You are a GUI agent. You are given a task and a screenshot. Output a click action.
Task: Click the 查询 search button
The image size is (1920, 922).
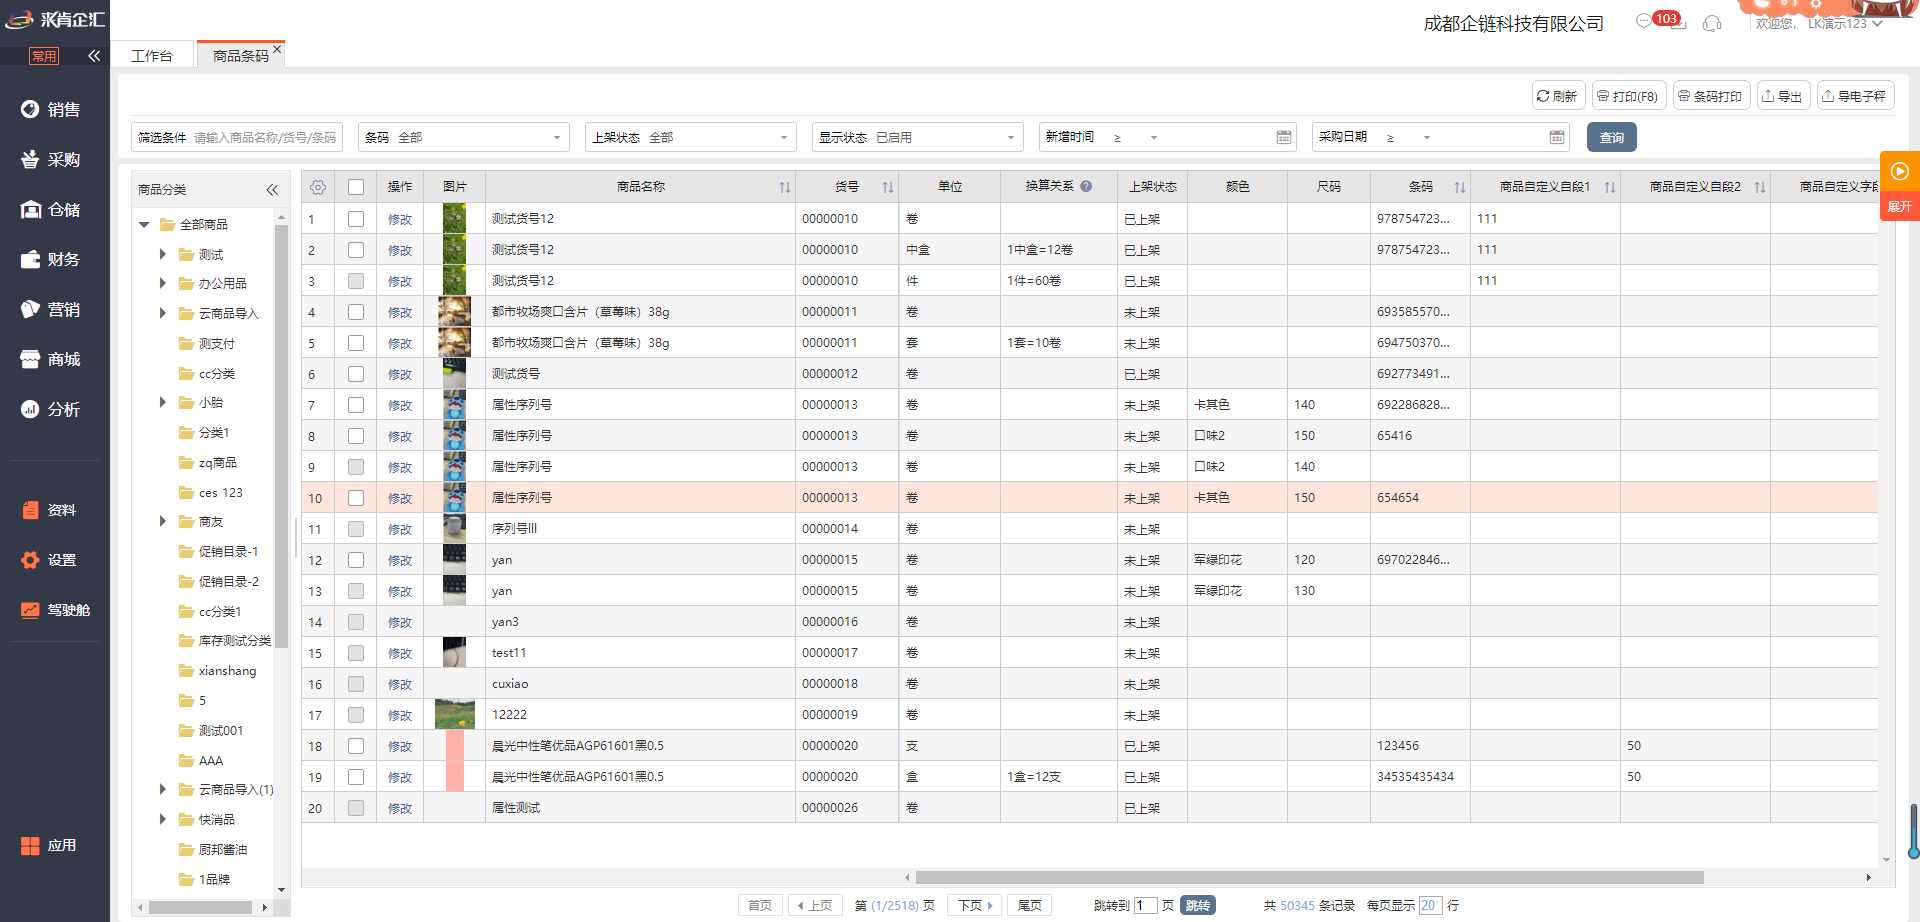coord(1611,137)
